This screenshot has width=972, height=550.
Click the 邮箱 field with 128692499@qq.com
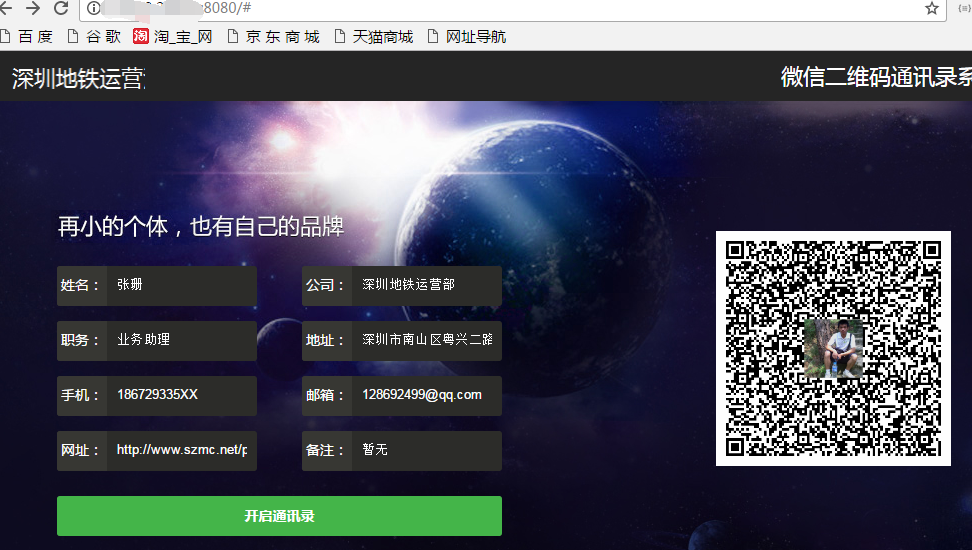(x=426, y=395)
